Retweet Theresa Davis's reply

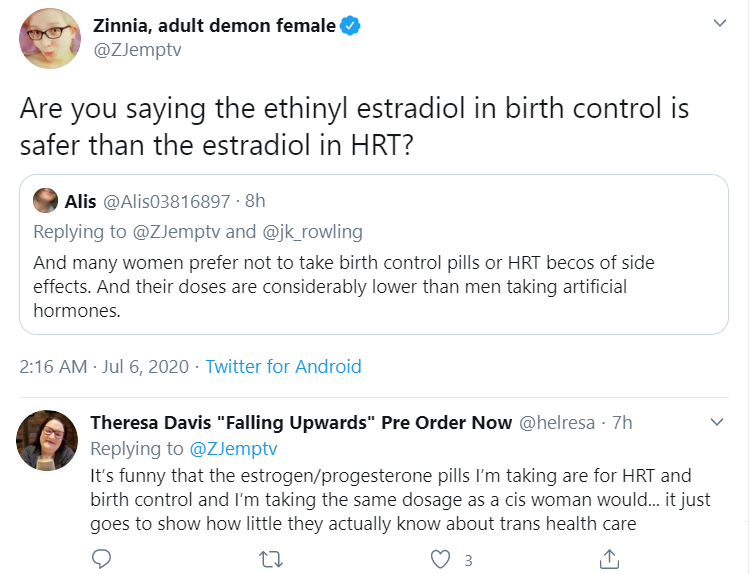tap(271, 559)
